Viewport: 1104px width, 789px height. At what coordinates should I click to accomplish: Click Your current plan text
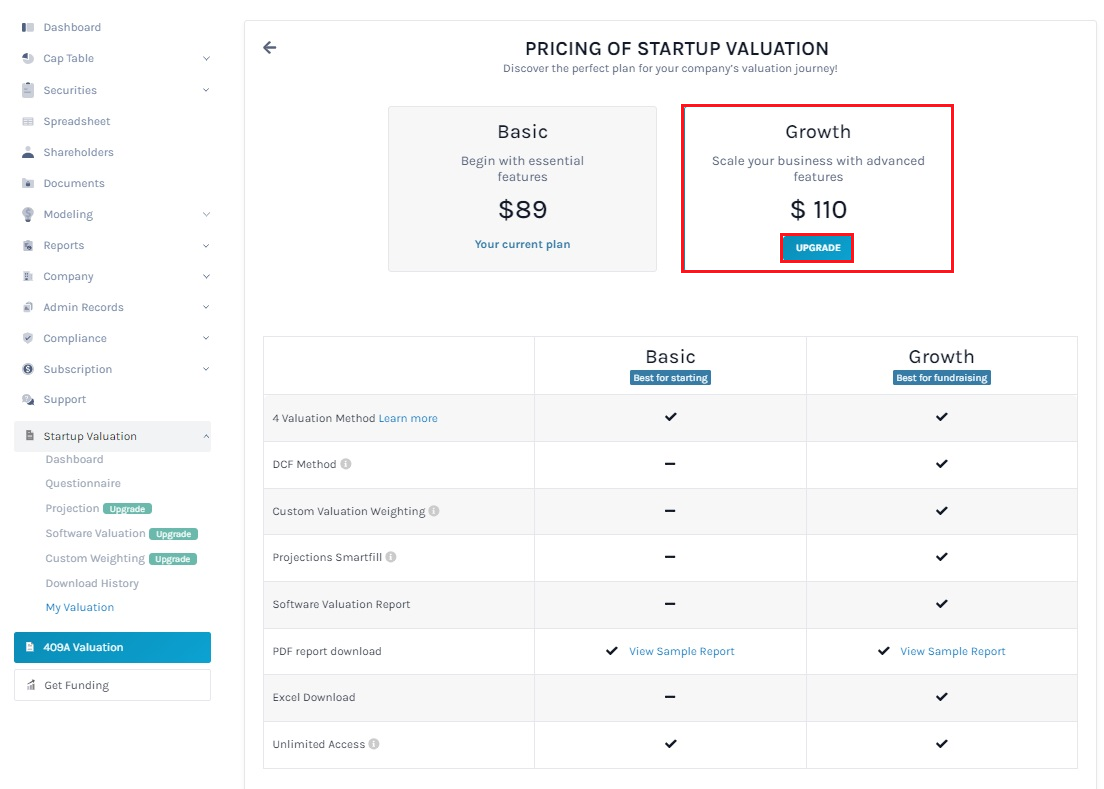point(522,244)
